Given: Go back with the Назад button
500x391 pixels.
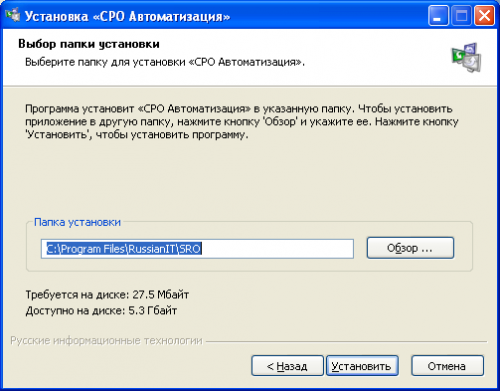Looking at the screenshot, I should [287, 366].
